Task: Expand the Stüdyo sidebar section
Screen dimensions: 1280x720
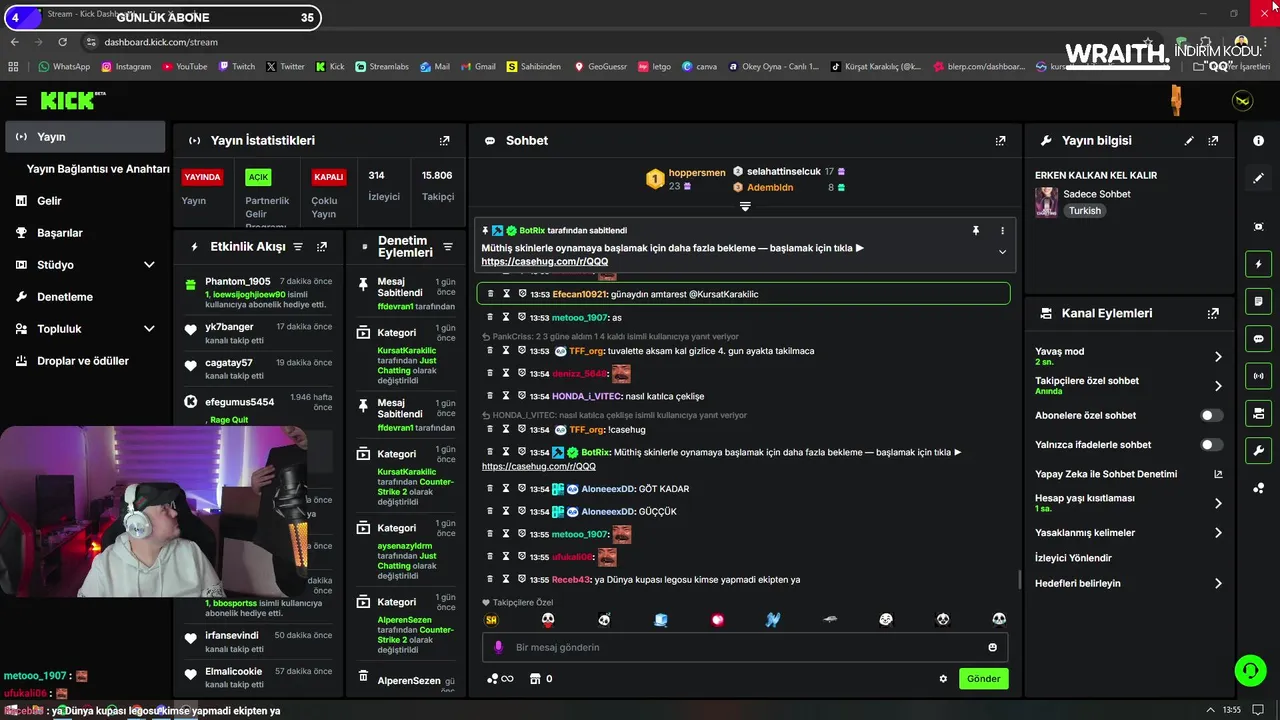Action: tap(149, 265)
